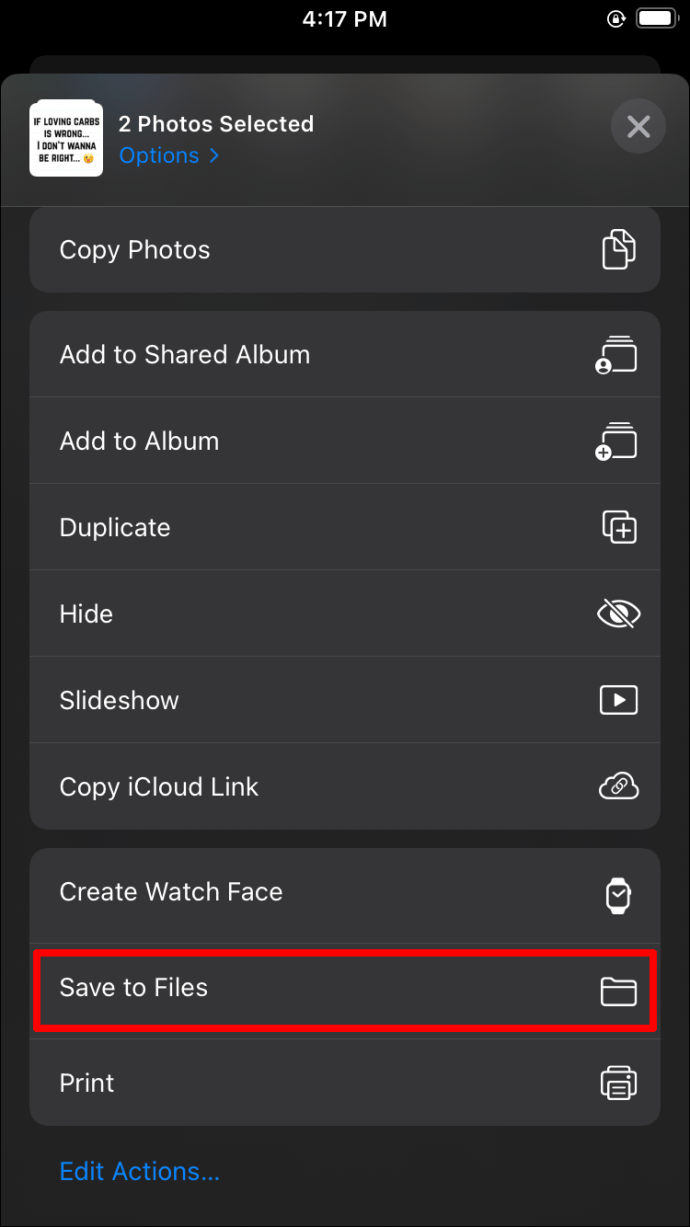Tap the printer icon
This screenshot has height=1227, width=690.
(x=618, y=1083)
